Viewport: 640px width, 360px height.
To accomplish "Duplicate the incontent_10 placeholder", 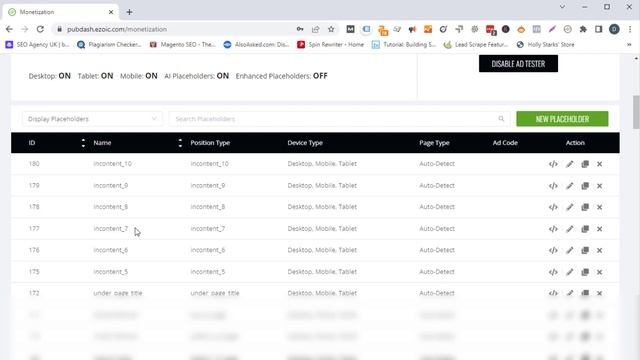I will pyautogui.click(x=585, y=164).
